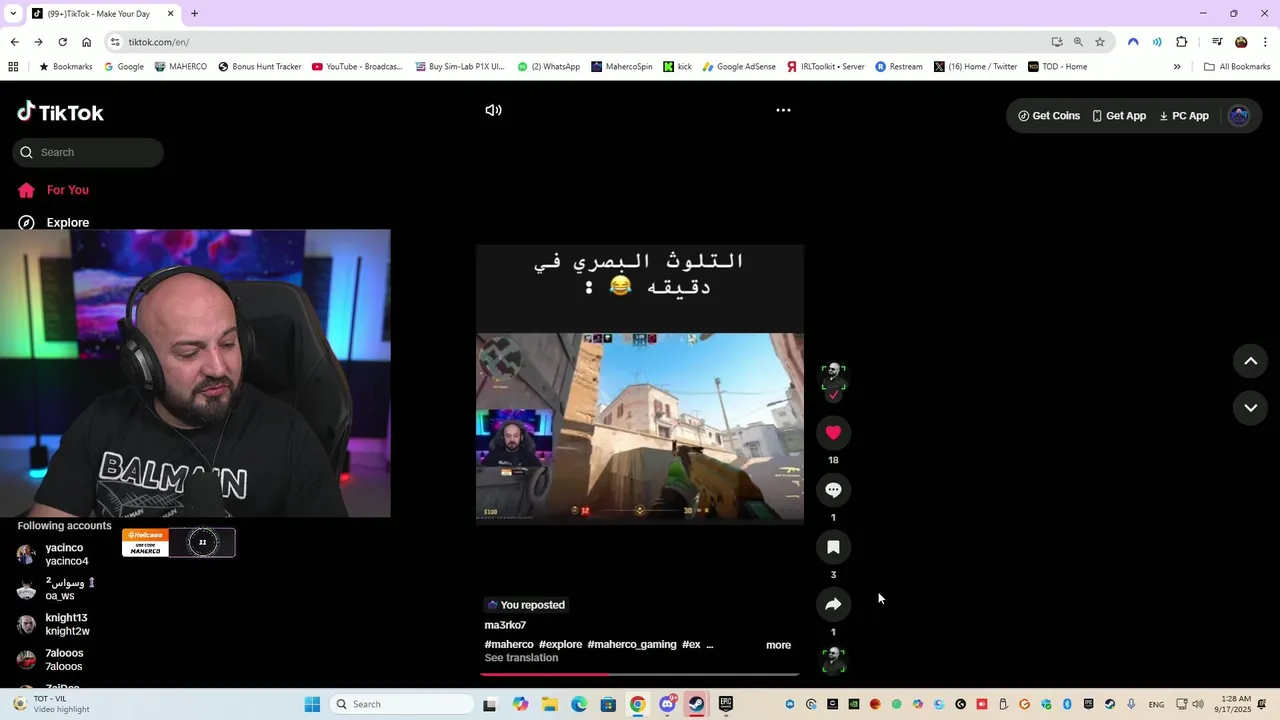Open the zoom magnifier icon in address bar
Screen dimensions: 1280x720
coord(1078,42)
